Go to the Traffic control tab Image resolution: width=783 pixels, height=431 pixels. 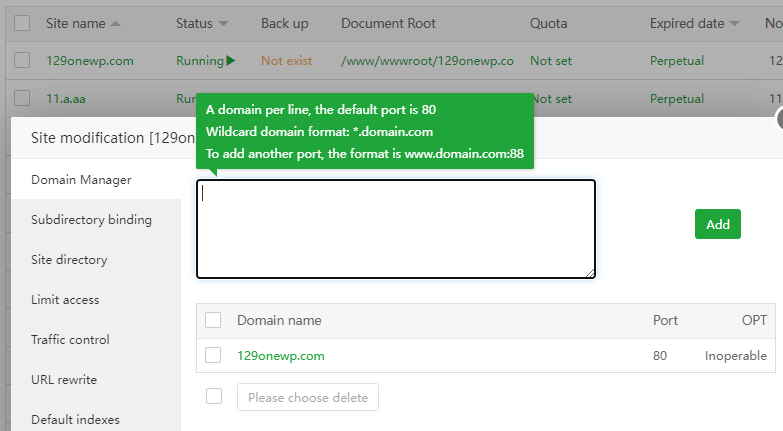coord(70,340)
